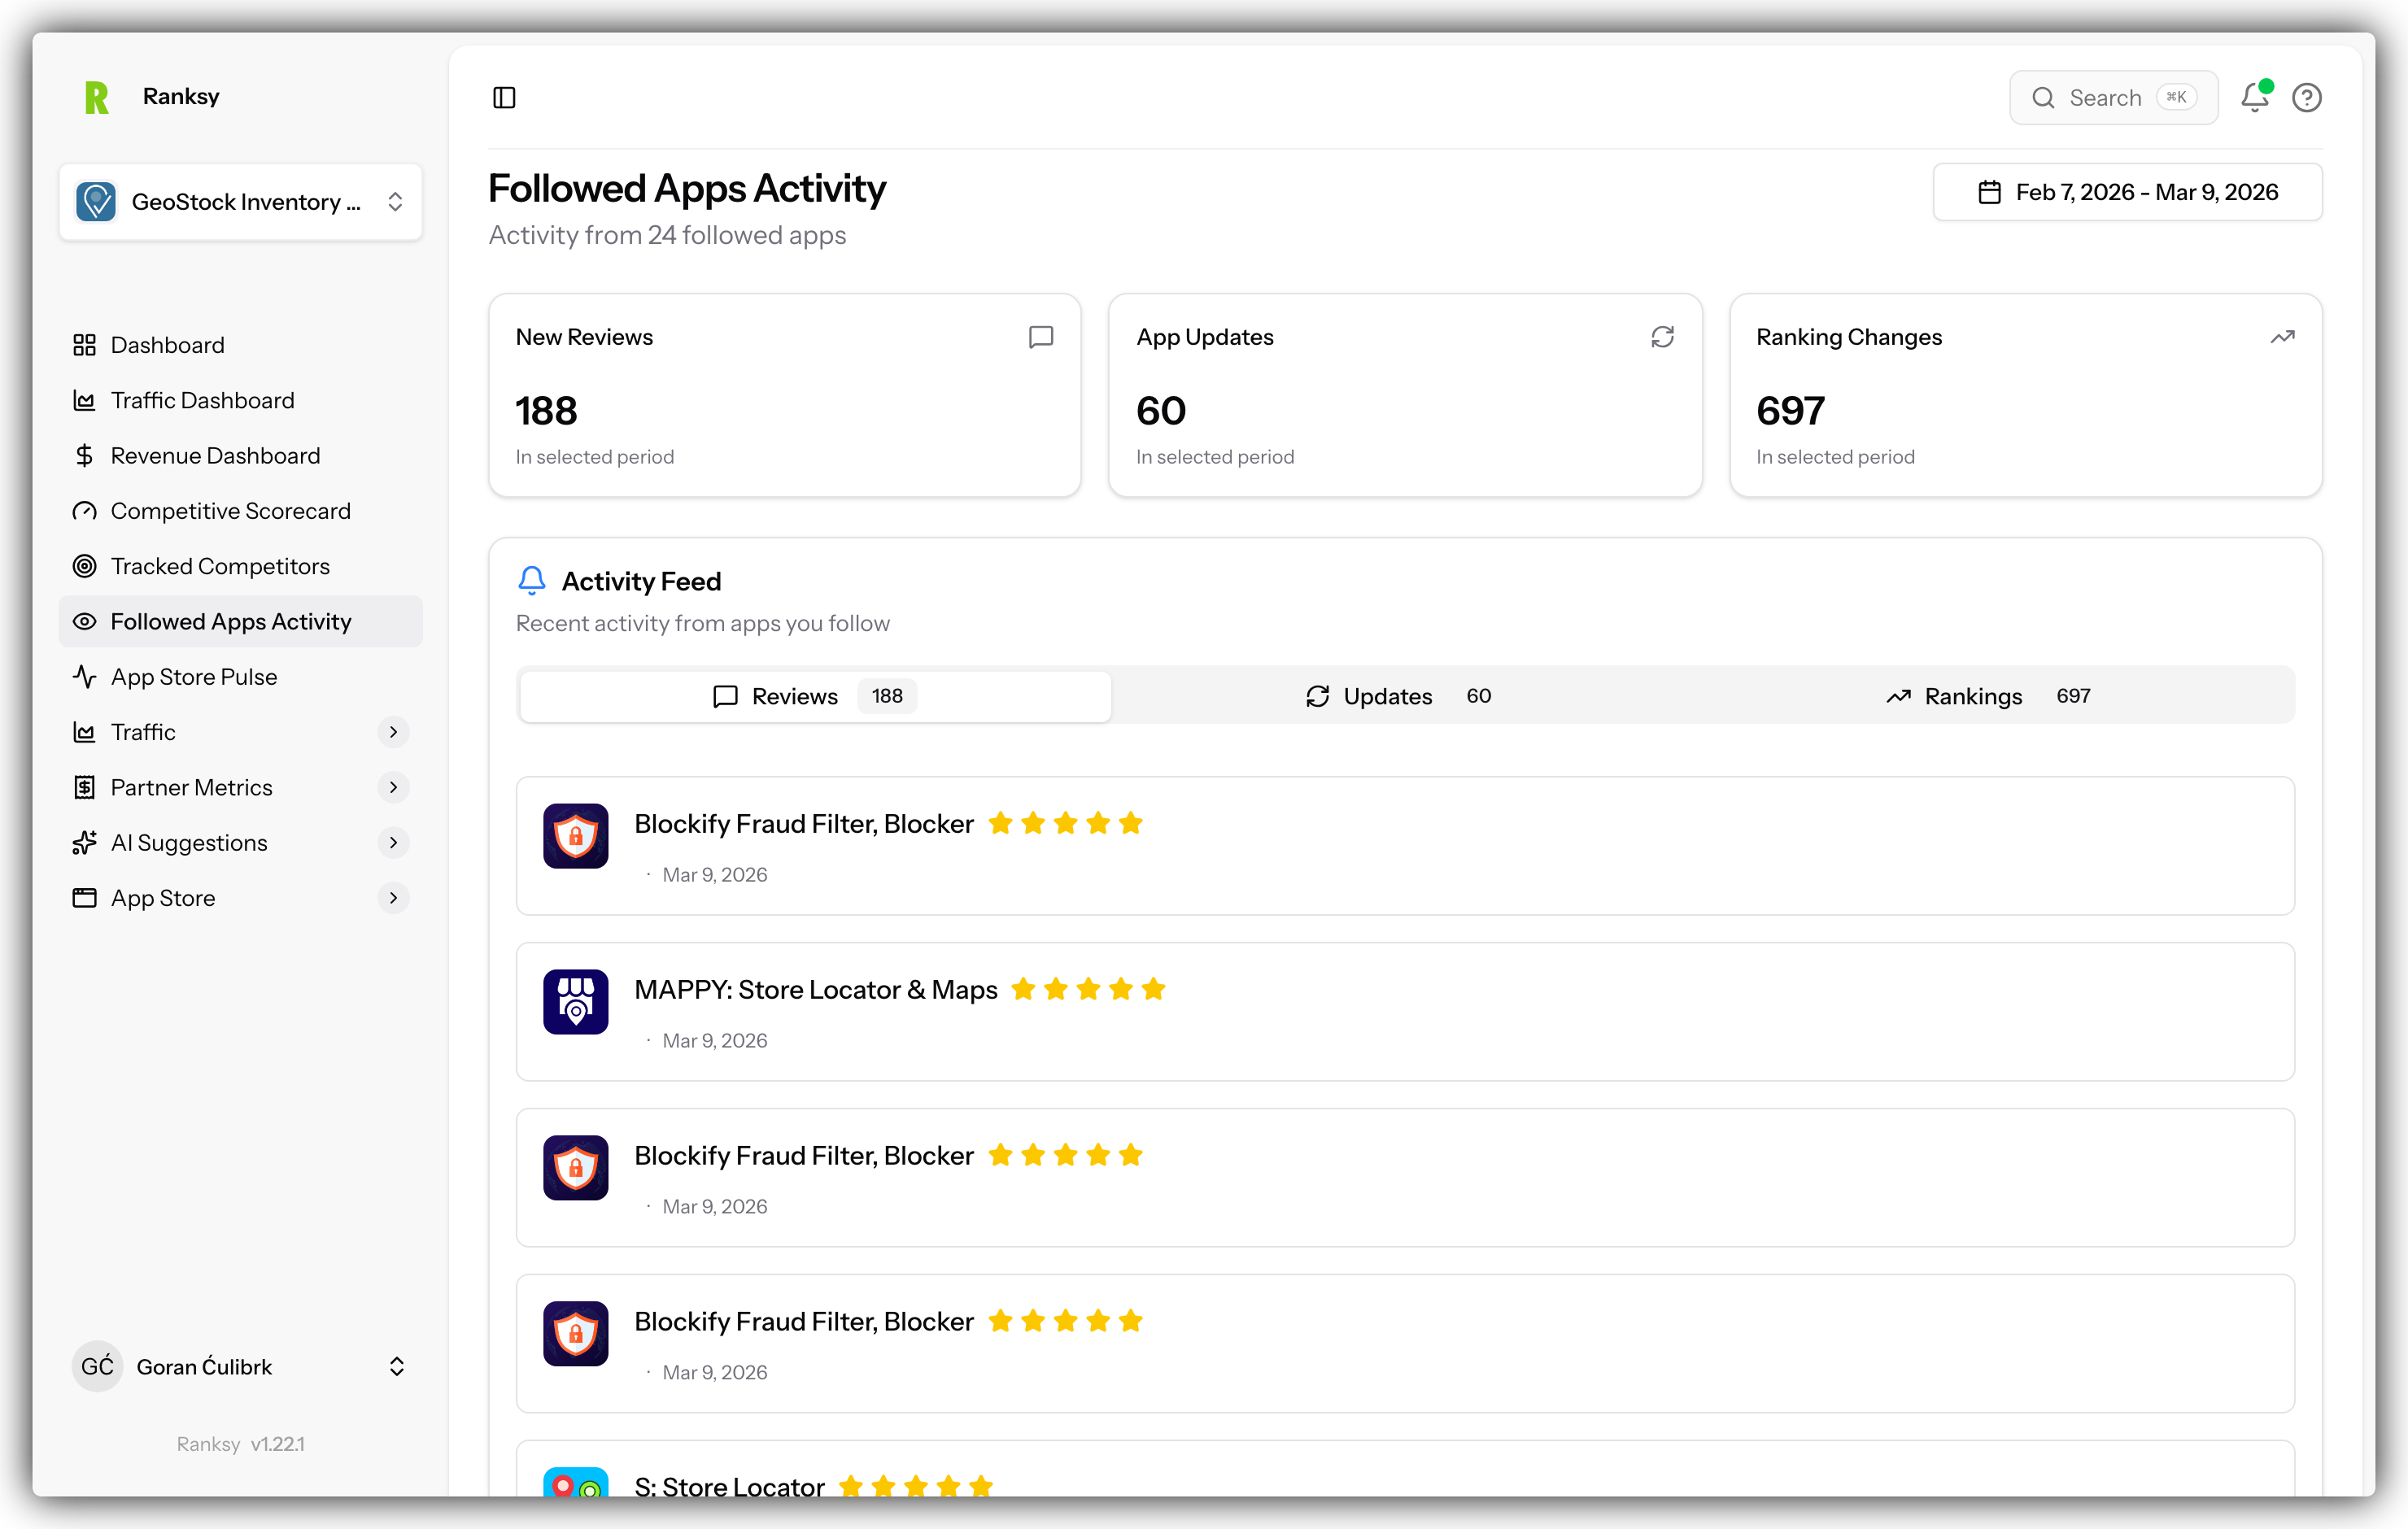2408x1529 pixels.
Task: Click the GeoStock Inventory app icon
Action: click(96, 201)
